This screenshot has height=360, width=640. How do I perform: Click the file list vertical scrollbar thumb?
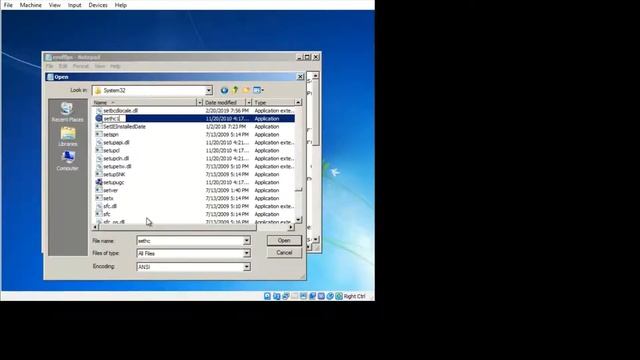coord(299,189)
